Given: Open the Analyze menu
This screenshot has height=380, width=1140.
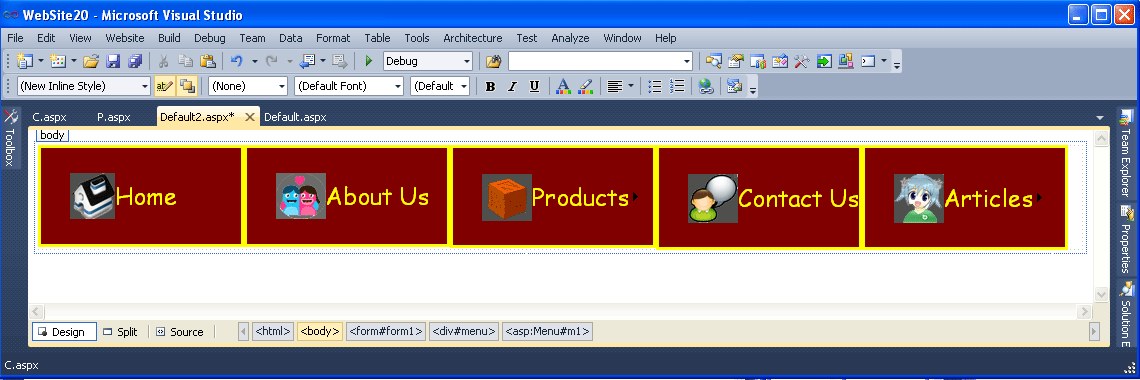Looking at the screenshot, I should click(x=570, y=38).
